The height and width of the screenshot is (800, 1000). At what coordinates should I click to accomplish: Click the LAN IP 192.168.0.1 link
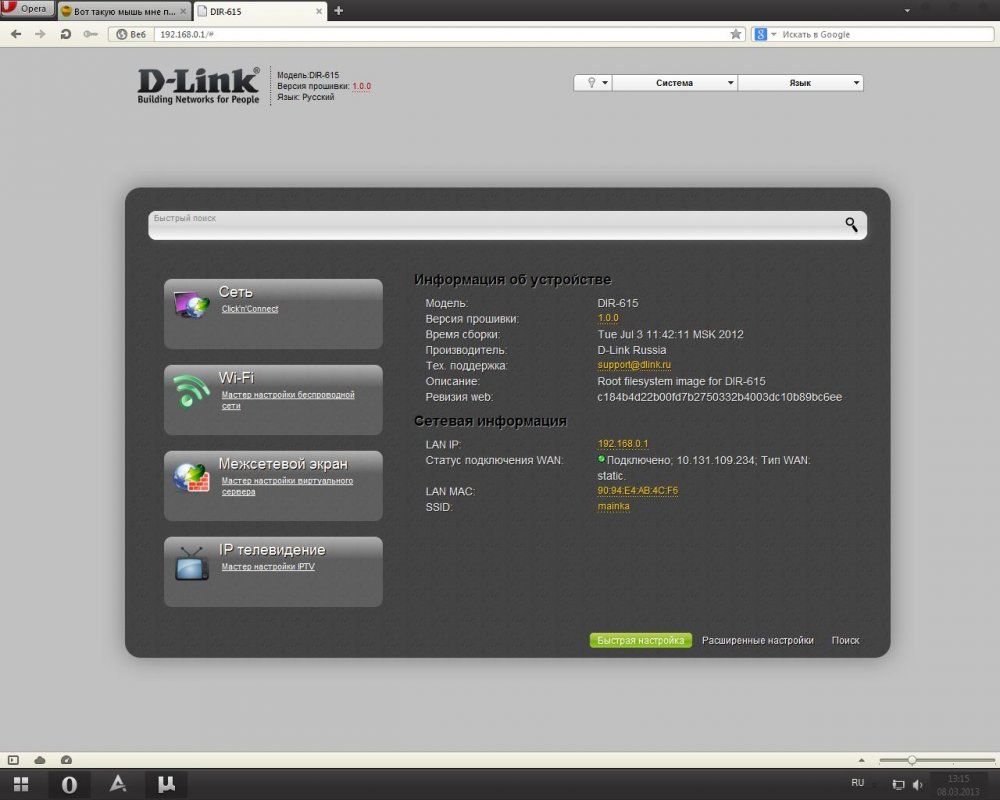tap(622, 443)
